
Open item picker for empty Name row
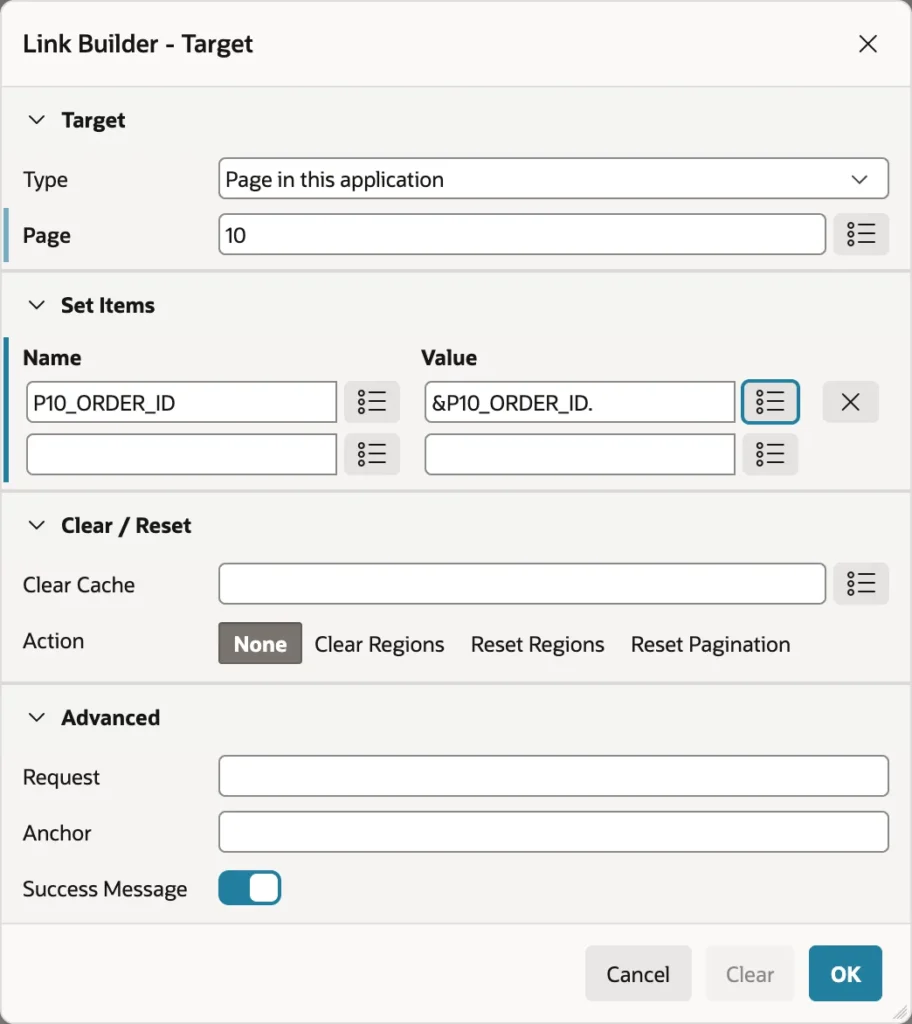tap(372, 454)
